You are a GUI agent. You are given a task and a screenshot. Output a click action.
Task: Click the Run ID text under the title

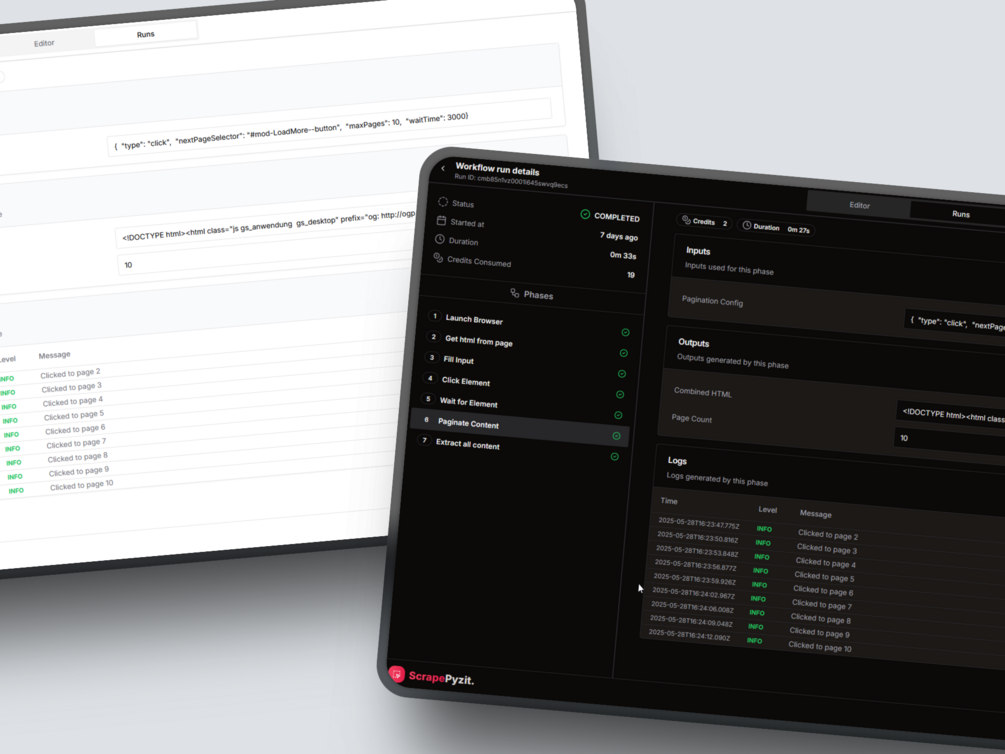pos(511,181)
